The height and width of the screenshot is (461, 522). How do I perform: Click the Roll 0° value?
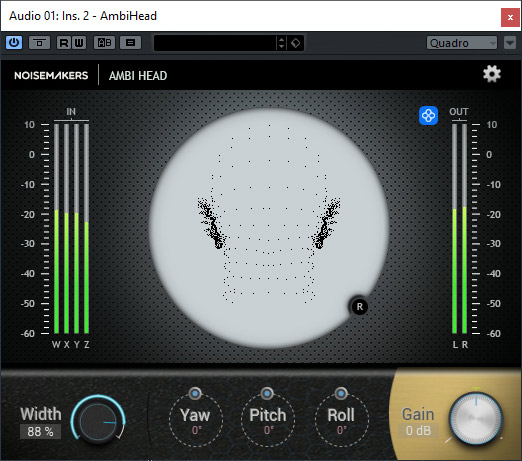click(x=342, y=430)
